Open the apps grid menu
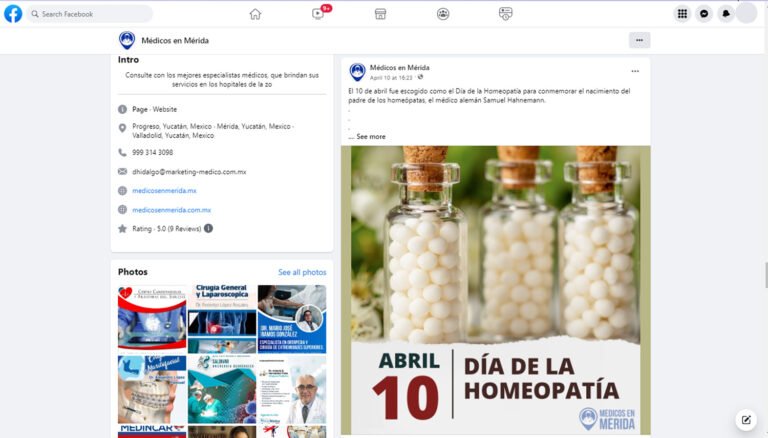The height and width of the screenshot is (438, 768). tap(682, 14)
